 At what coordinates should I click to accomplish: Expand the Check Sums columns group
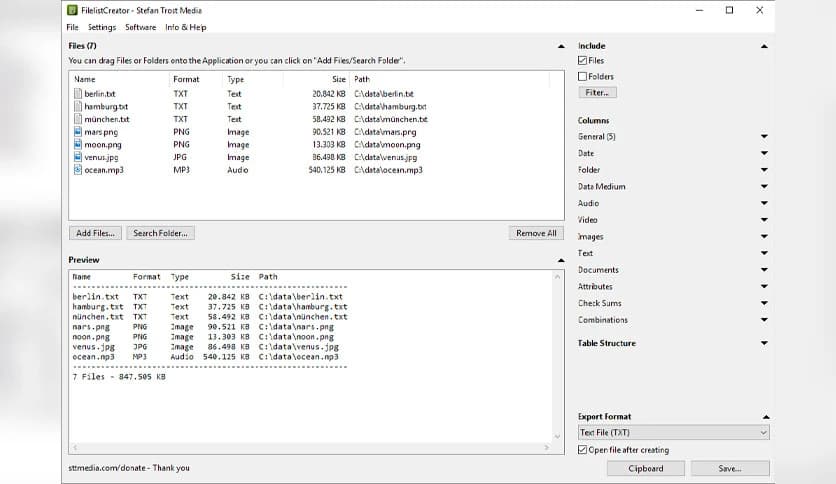pyautogui.click(x=764, y=303)
